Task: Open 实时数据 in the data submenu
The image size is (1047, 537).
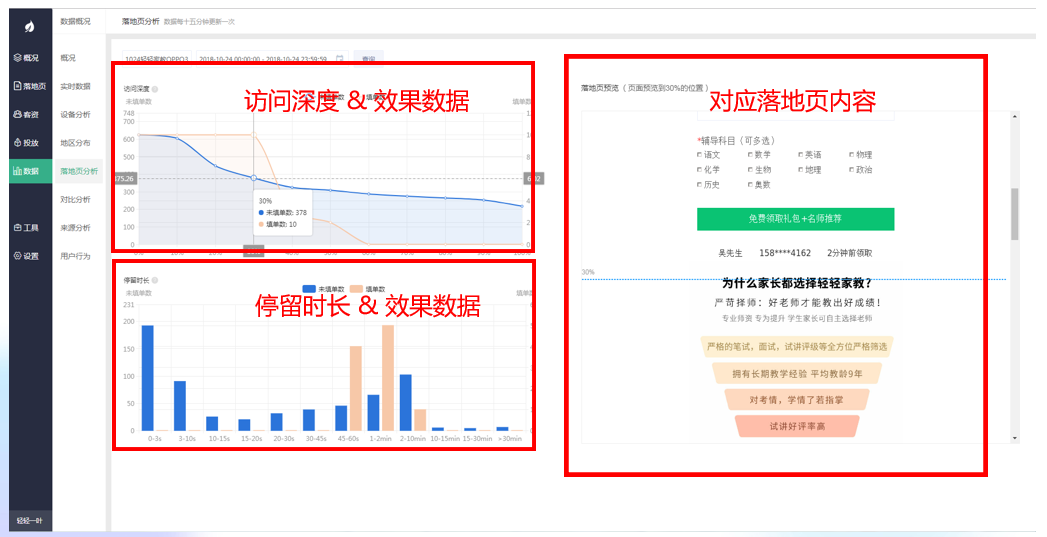Action: tap(75, 86)
